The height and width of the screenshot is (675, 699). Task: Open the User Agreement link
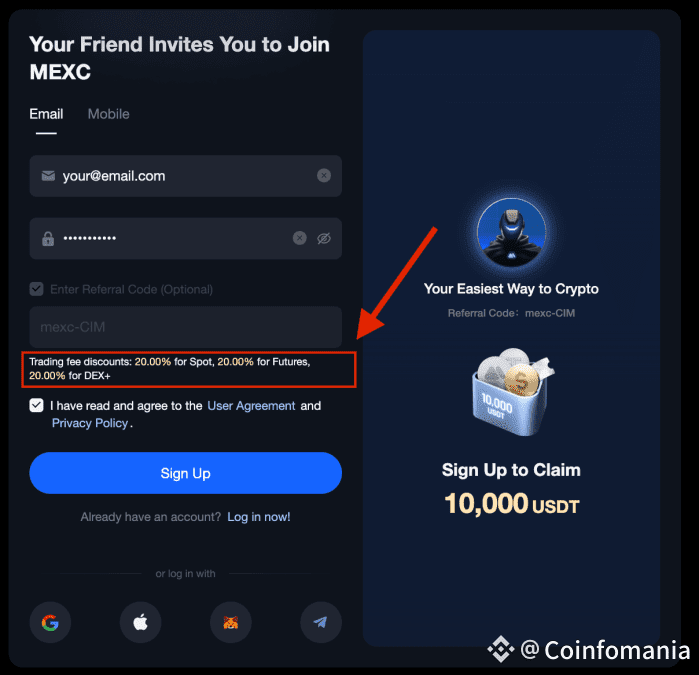tap(251, 406)
